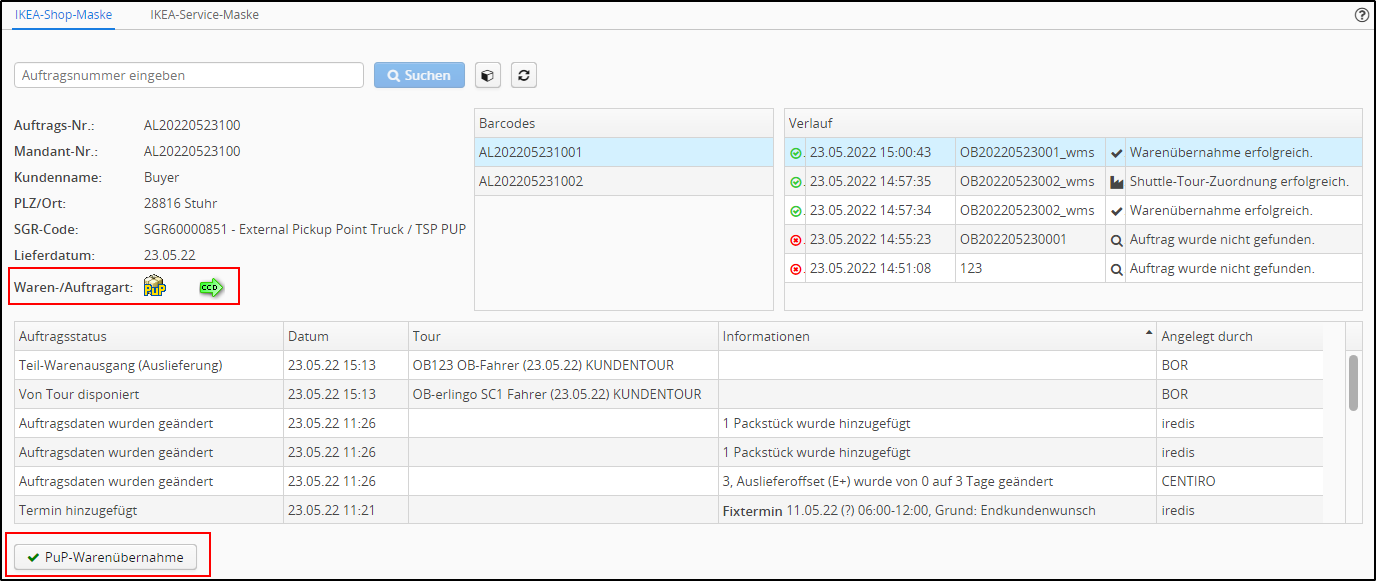This screenshot has width=1376, height=581.
Task: Sort by the Auftragsstatus column header
Action: click(149, 336)
